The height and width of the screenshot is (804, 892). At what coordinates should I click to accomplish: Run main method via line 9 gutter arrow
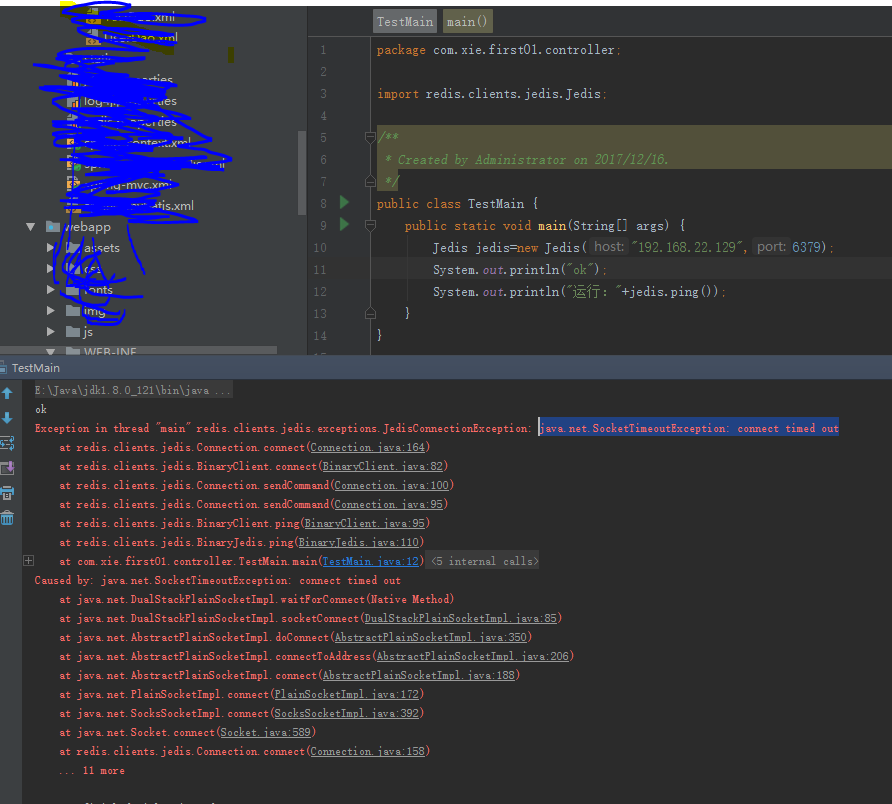click(344, 224)
